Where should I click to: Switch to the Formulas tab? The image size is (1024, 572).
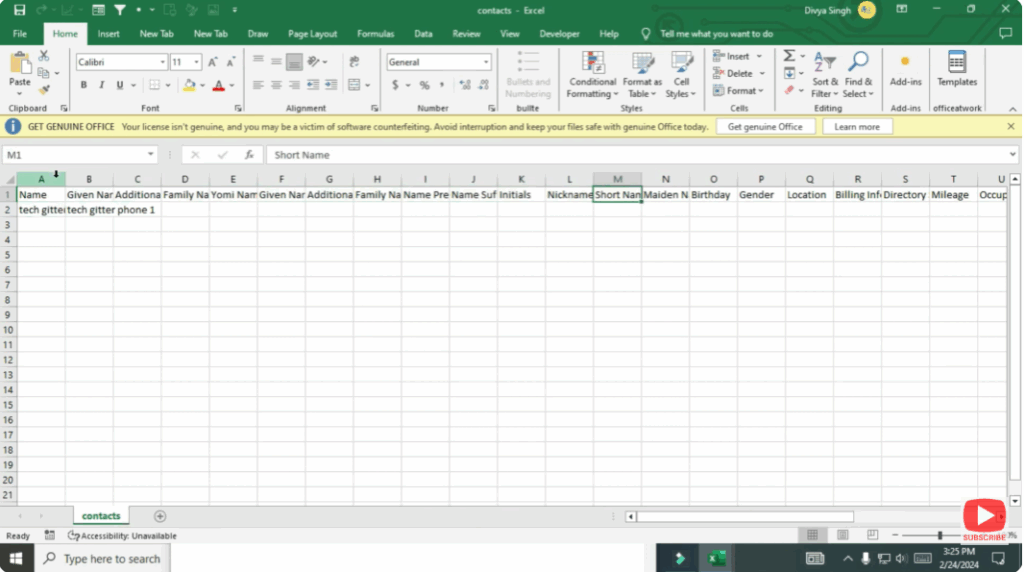coord(376,33)
